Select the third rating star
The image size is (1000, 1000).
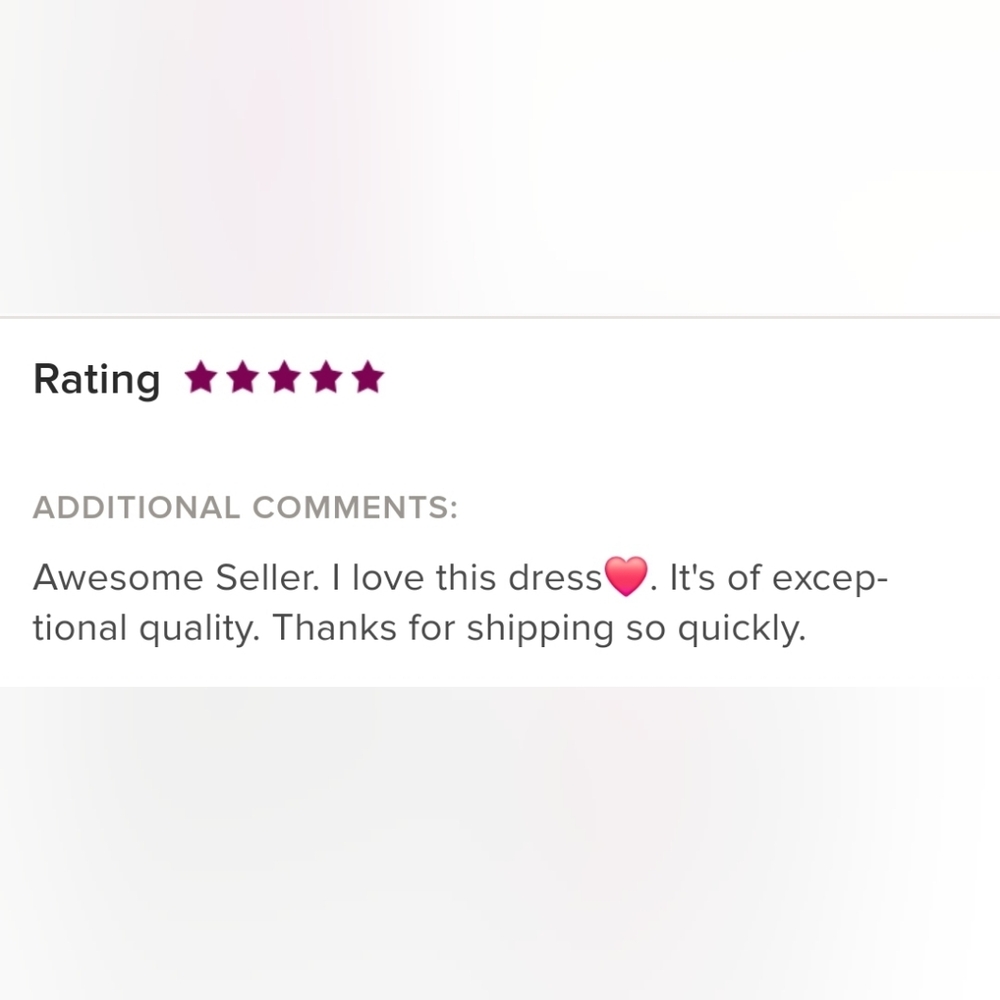pyautogui.click(x=285, y=378)
